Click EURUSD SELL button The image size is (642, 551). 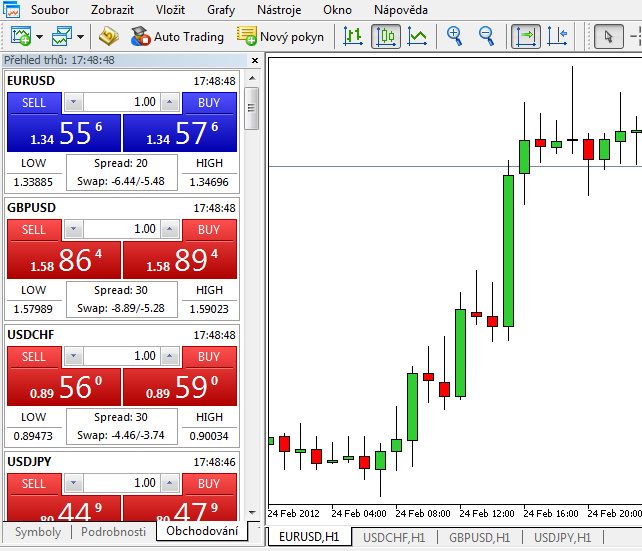(x=34, y=102)
